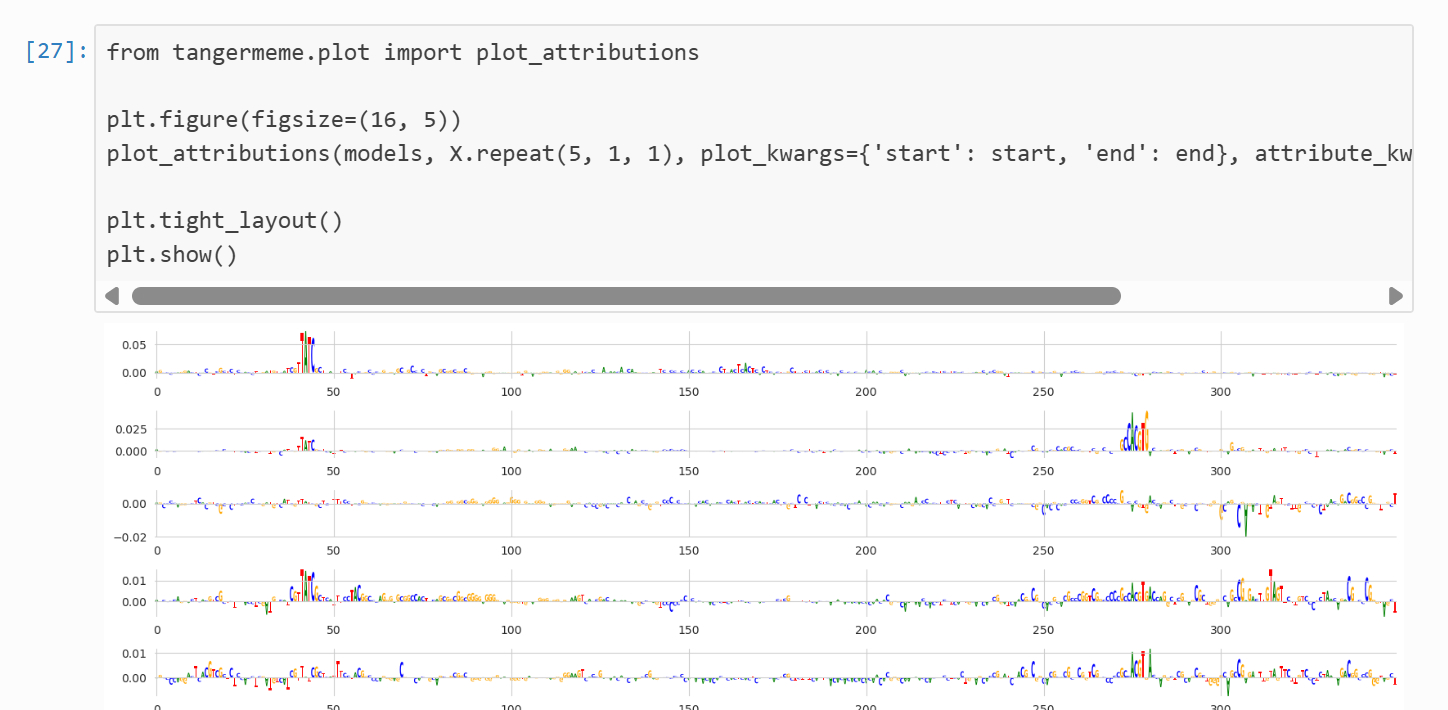The height and width of the screenshot is (710, 1448).
Task: Click the right scroll arrow under the code
Action: click(x=1396, y=296)
